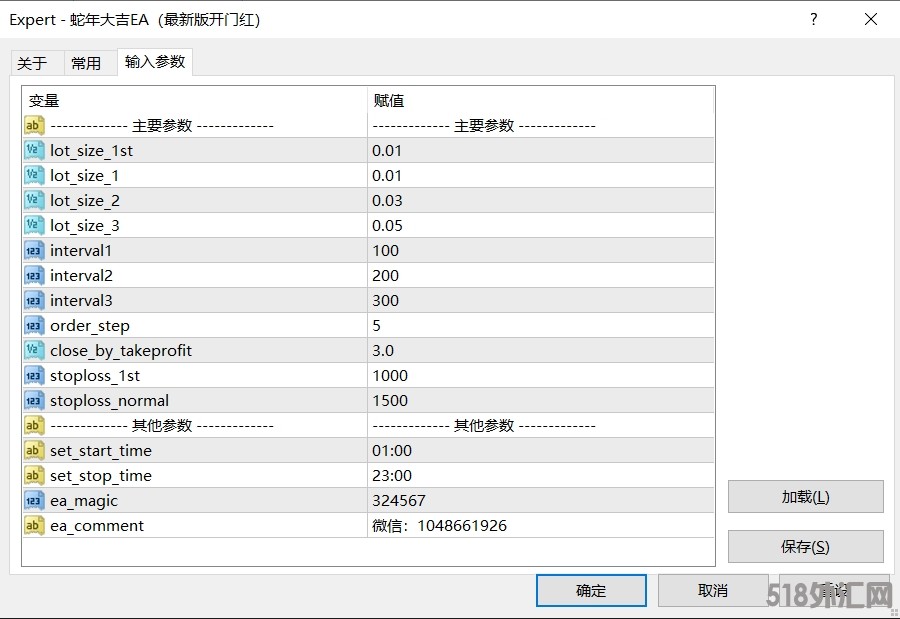Click the integer icon for stoploss_normal
The height and width of the screenshot is (619, 900).
coord(34,400)
